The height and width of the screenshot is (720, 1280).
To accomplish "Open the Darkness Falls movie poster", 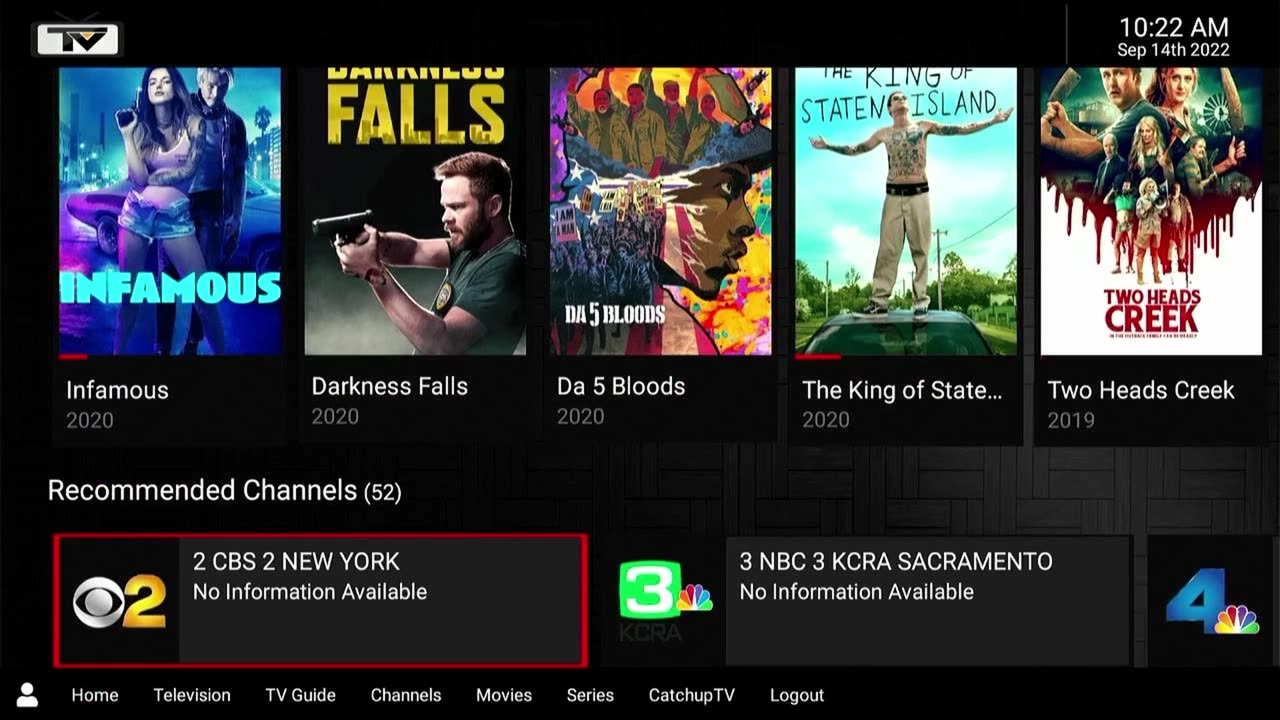I will click(x=415, y=211).
